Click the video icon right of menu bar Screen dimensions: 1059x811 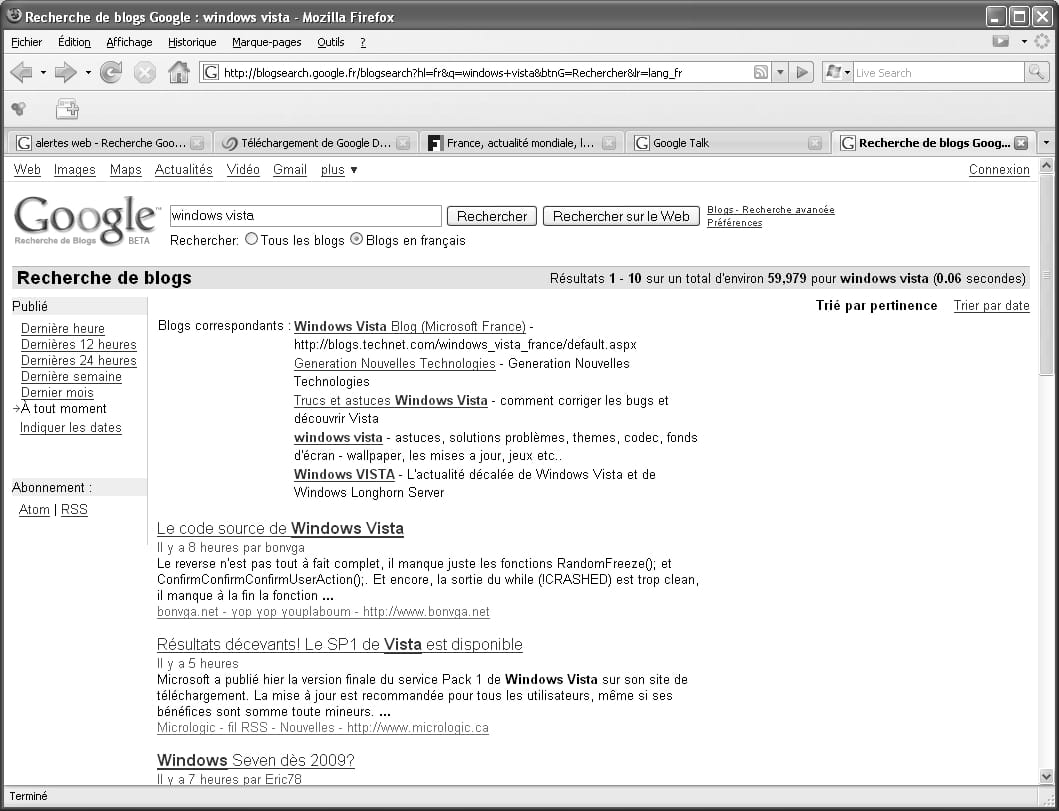click(1001, 42)
